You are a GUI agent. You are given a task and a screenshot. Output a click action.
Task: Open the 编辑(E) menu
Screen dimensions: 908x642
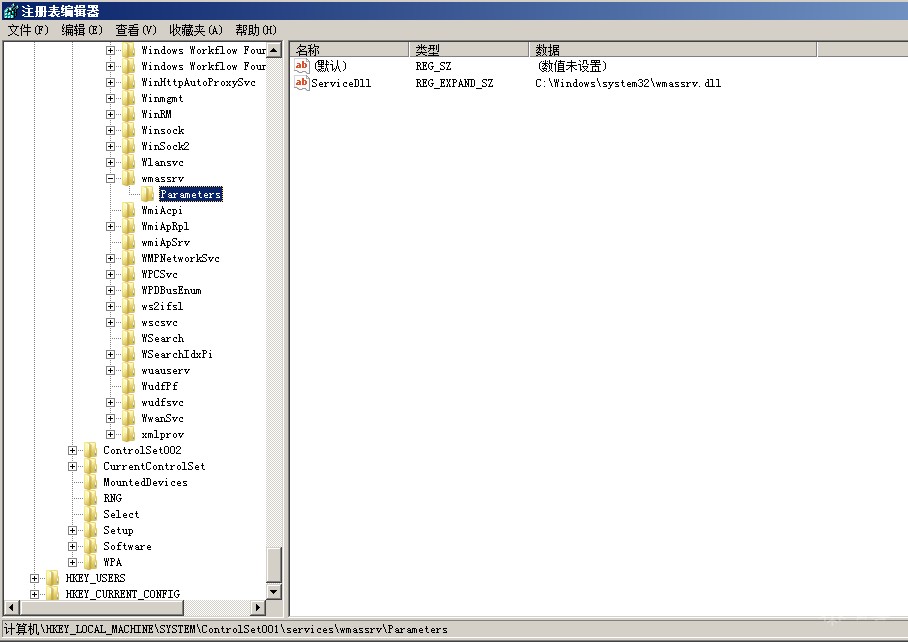tap(82, 30)
